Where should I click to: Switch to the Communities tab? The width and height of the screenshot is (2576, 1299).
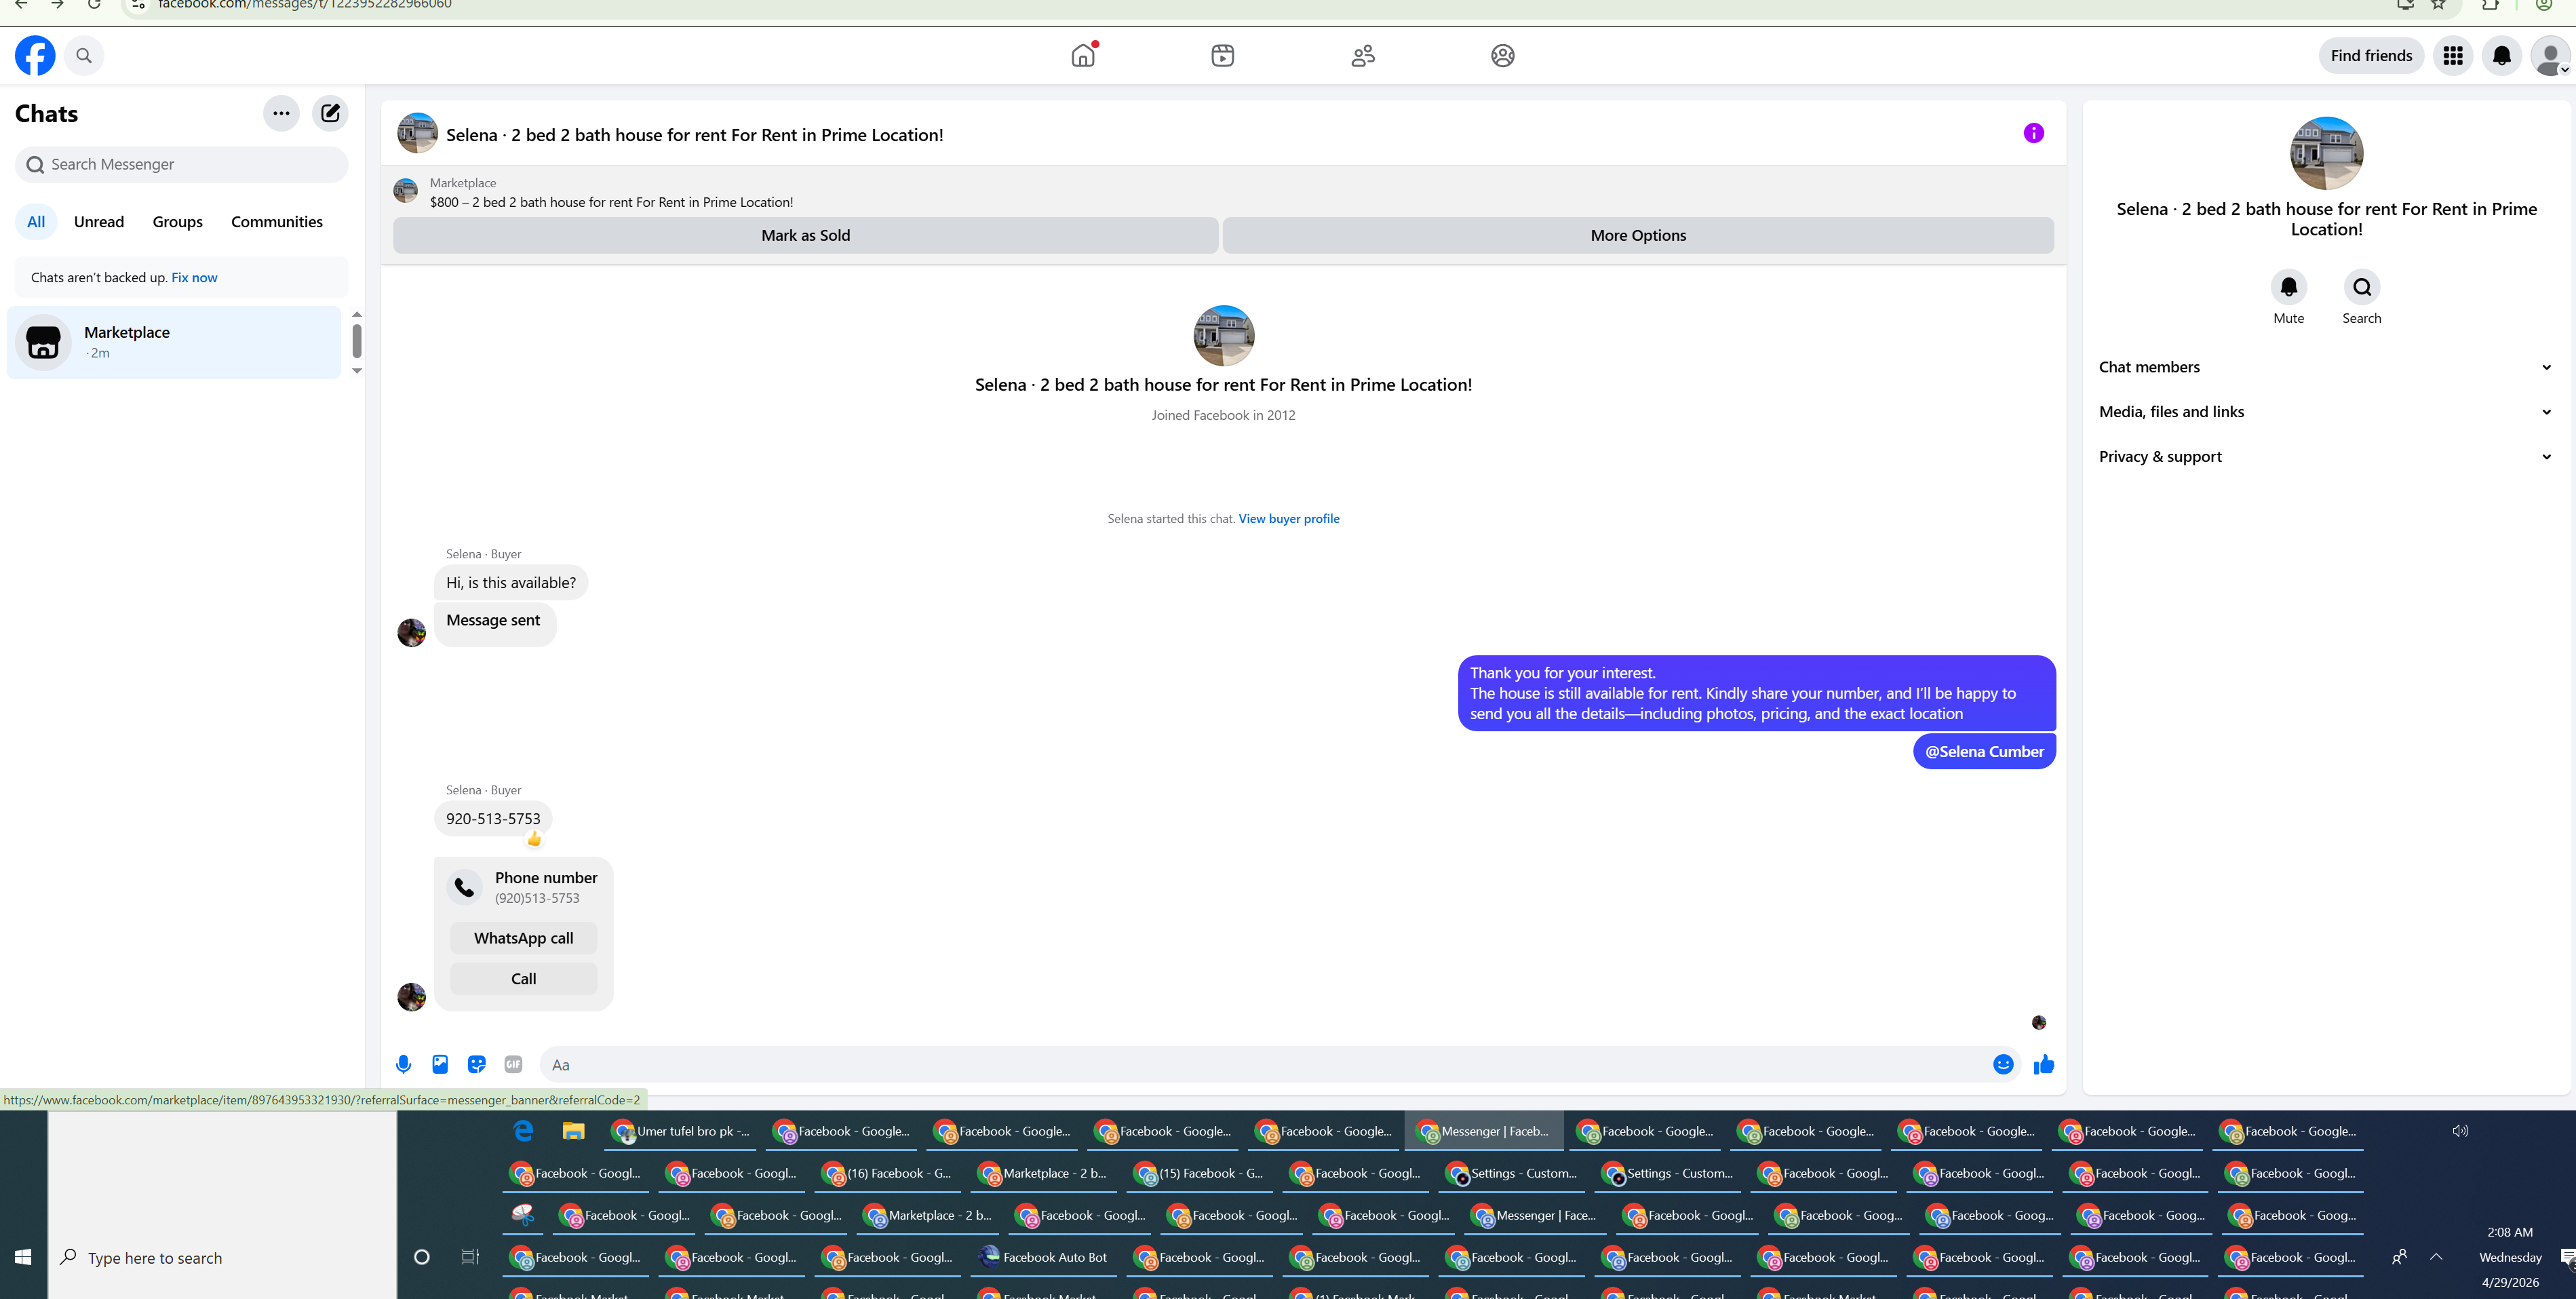click(277, 222)
